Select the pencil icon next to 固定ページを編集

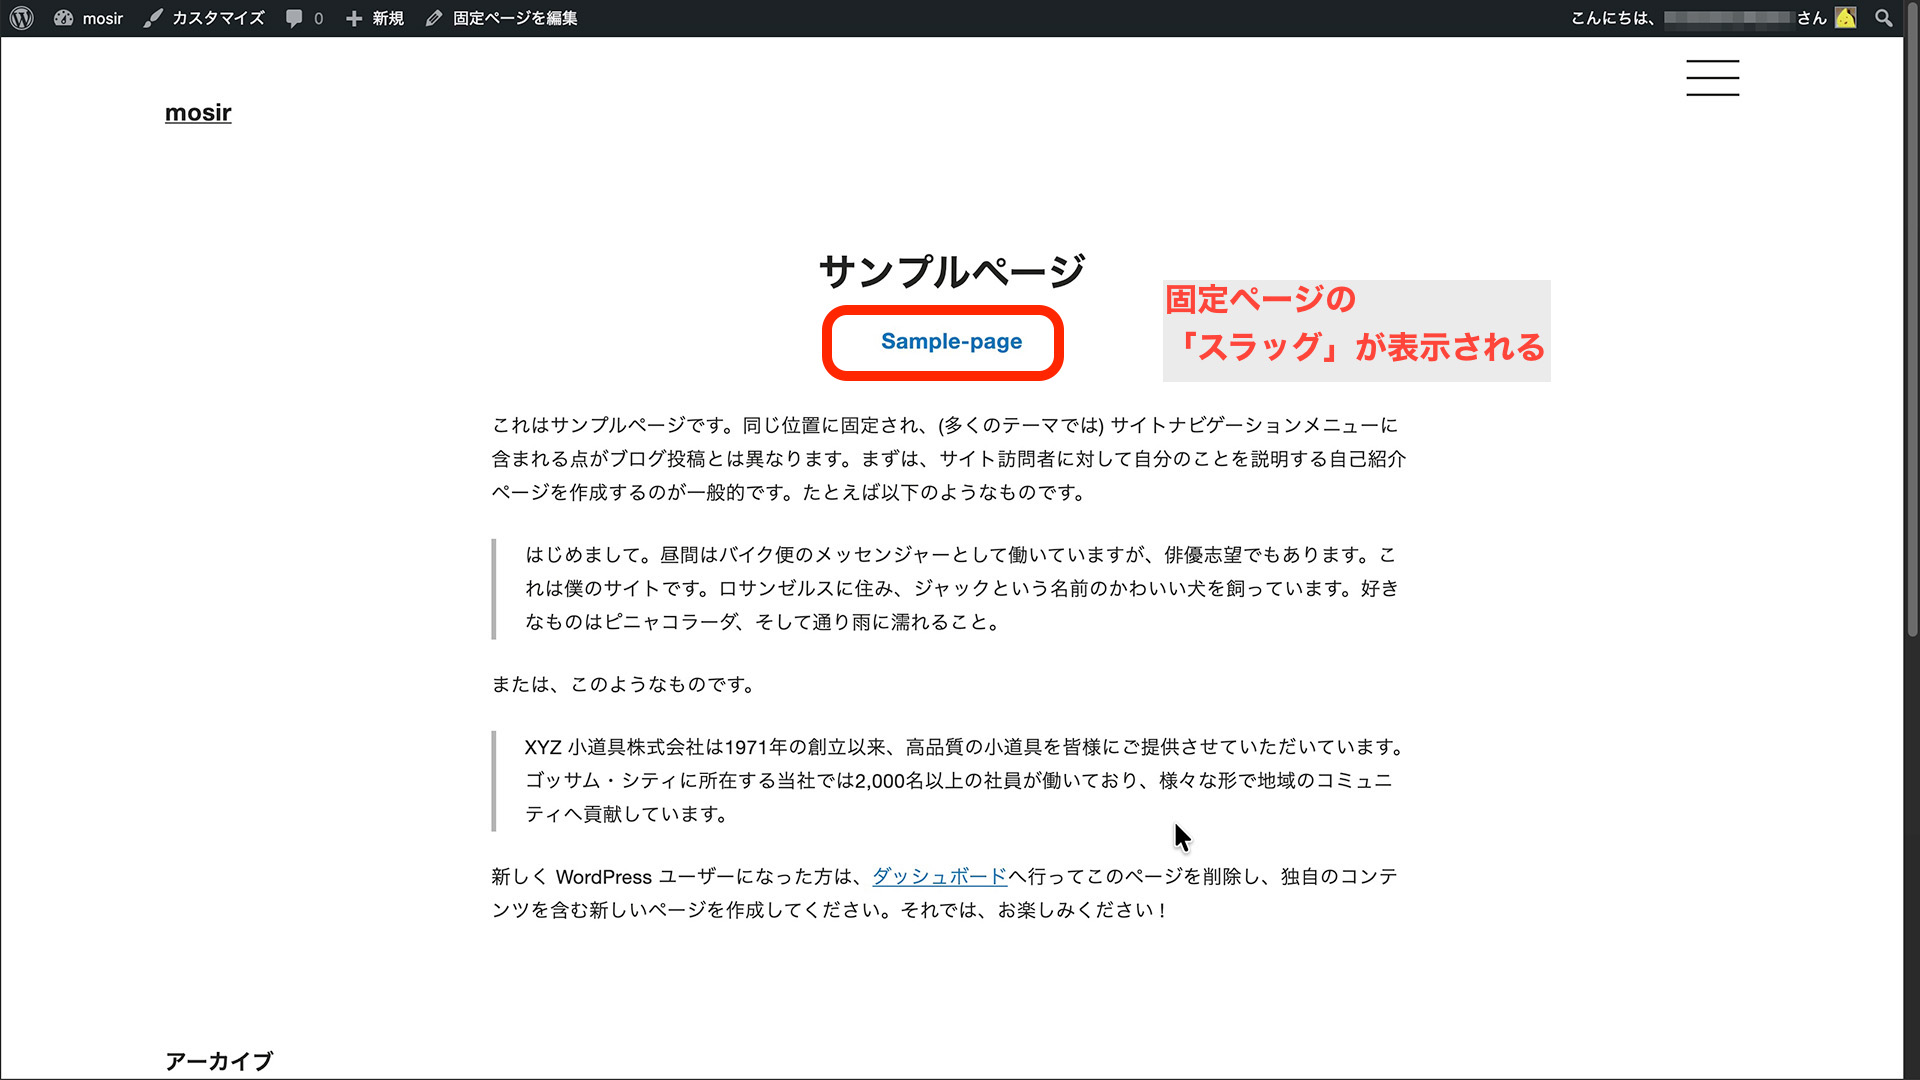(x=433, y=17)
